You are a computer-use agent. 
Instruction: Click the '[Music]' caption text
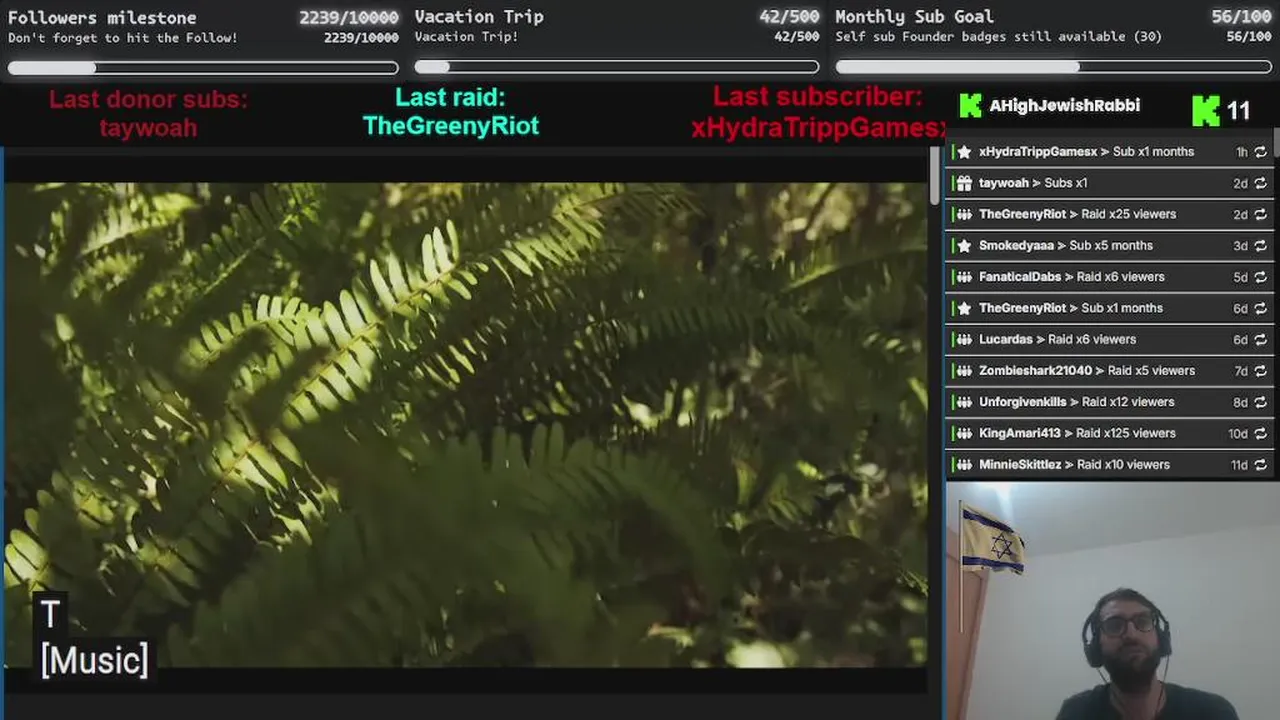95,660
